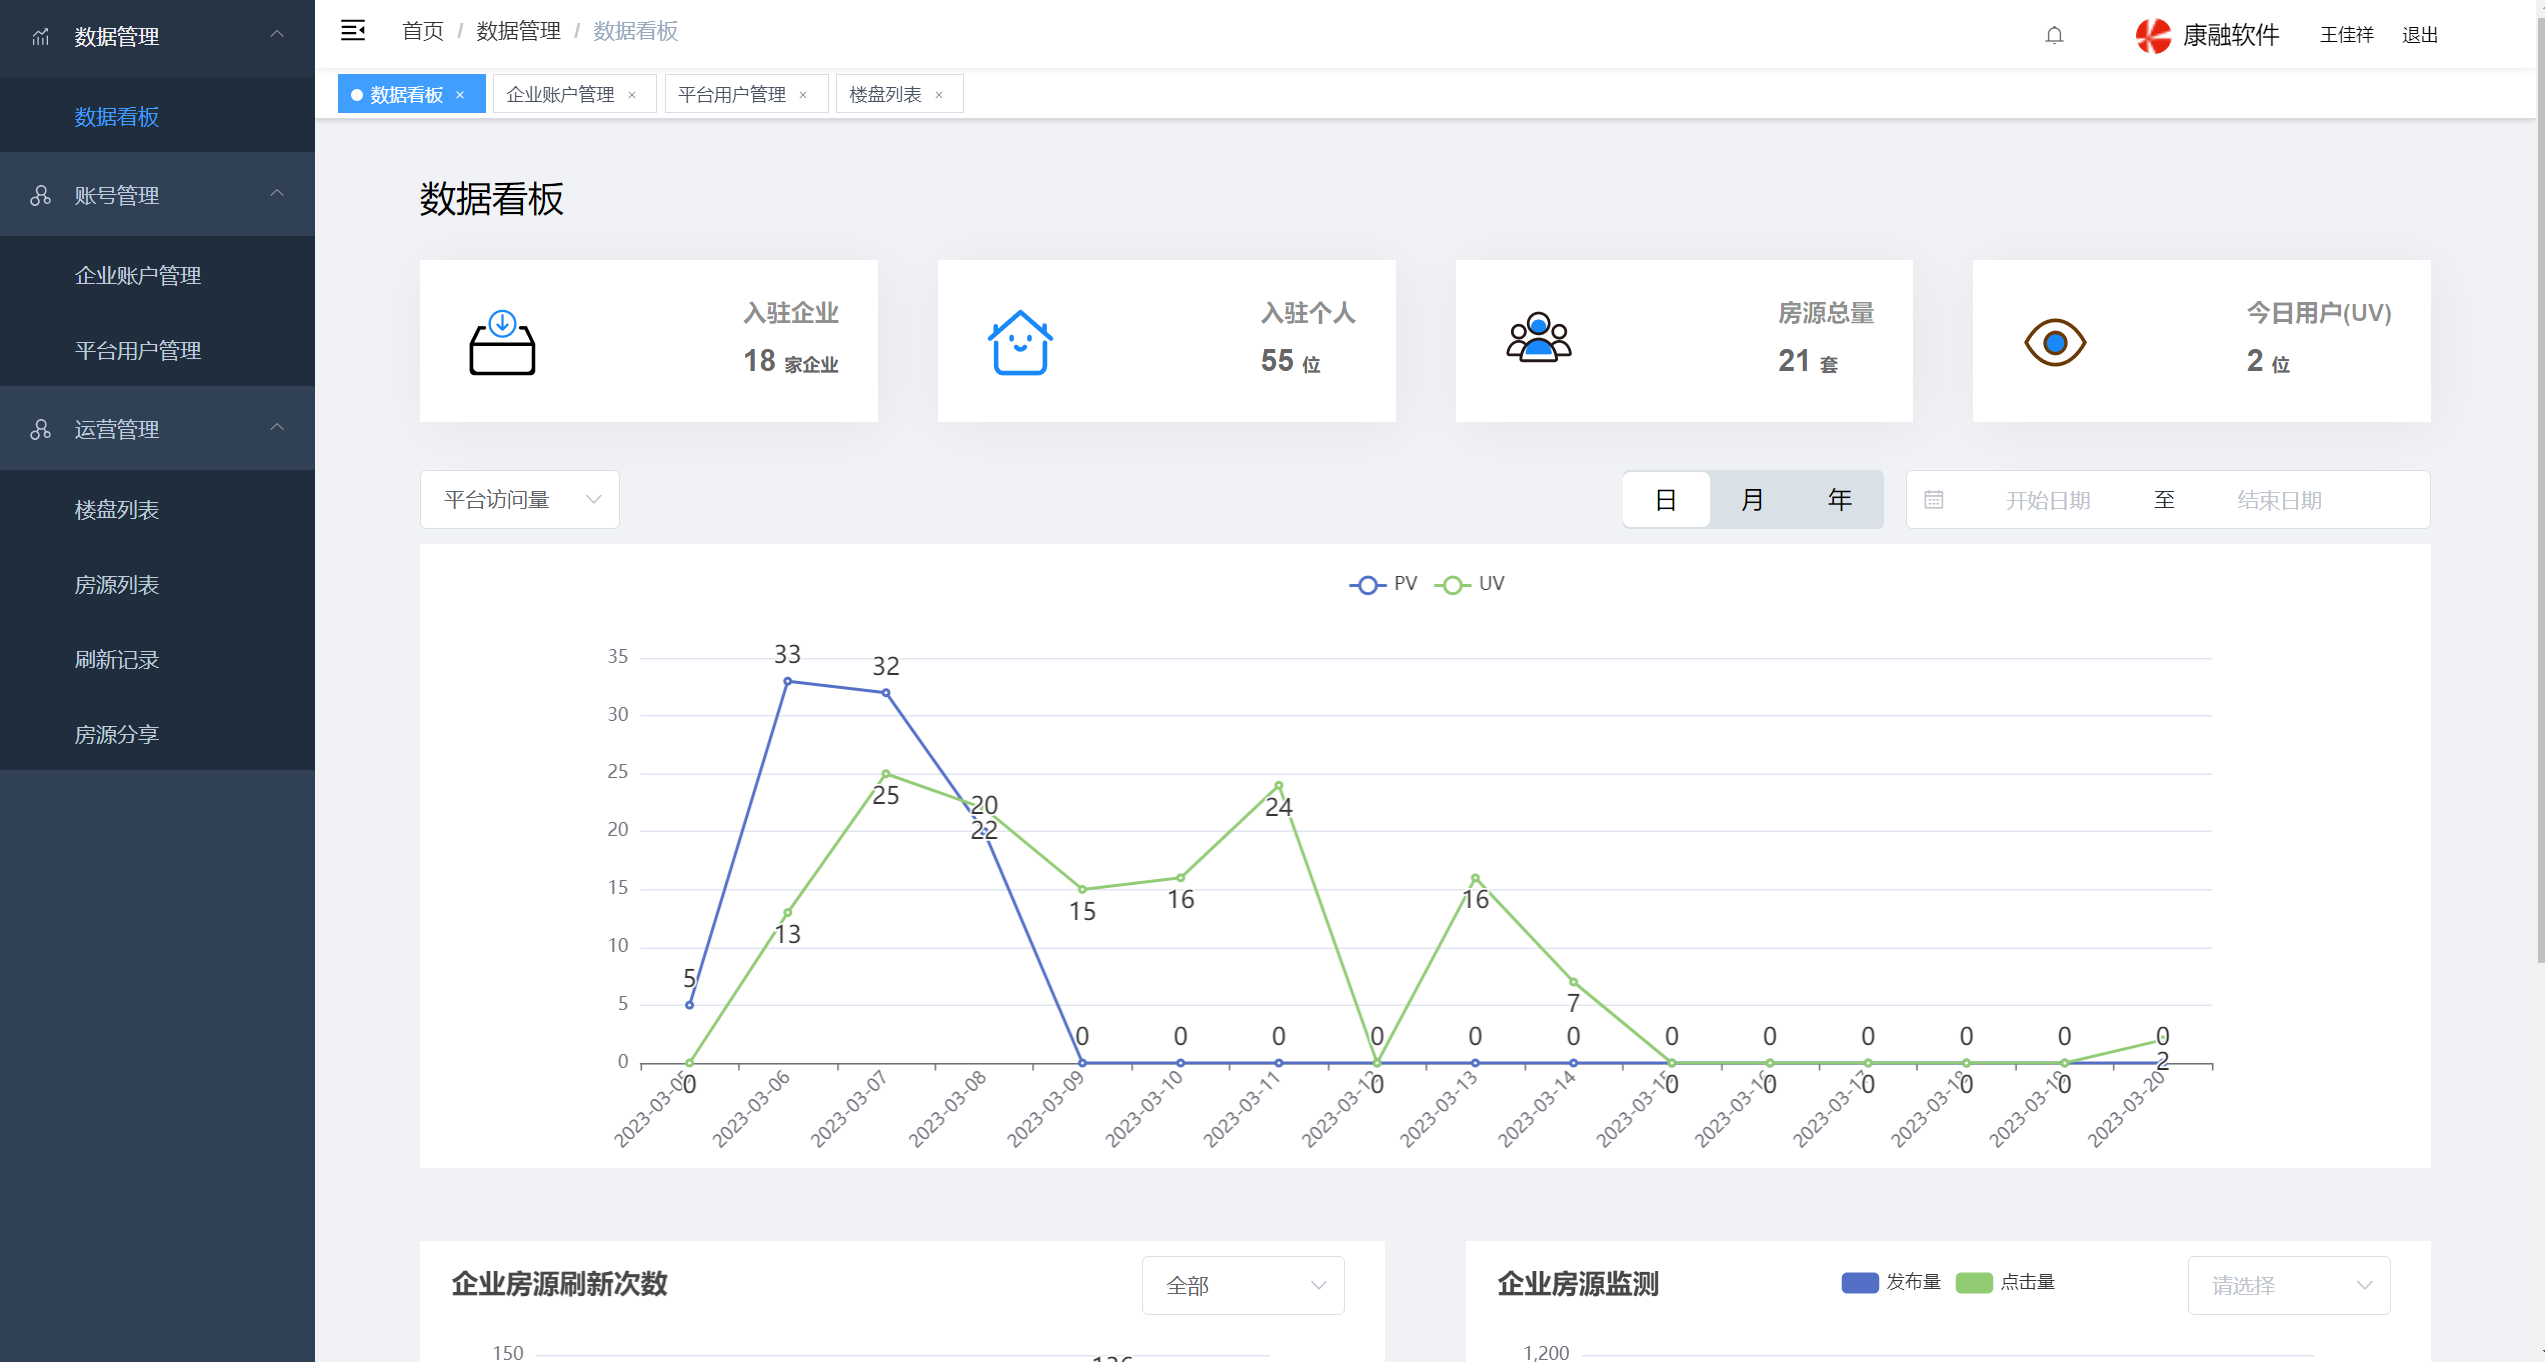
Task: Click the 企业房源监测 heading
Action: (x=1578, y=1284)
